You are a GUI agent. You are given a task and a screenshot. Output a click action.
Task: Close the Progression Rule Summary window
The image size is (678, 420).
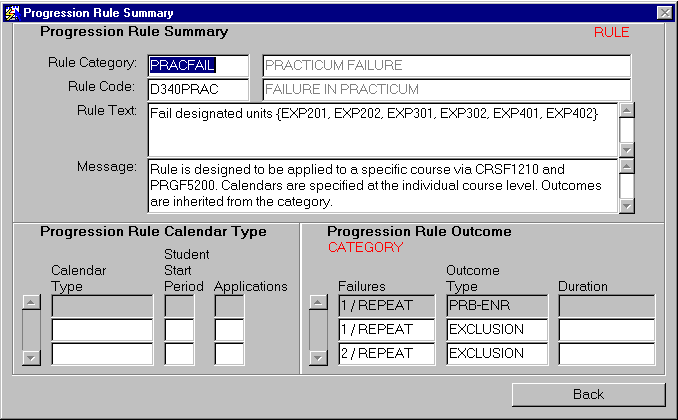coord(664,12)
